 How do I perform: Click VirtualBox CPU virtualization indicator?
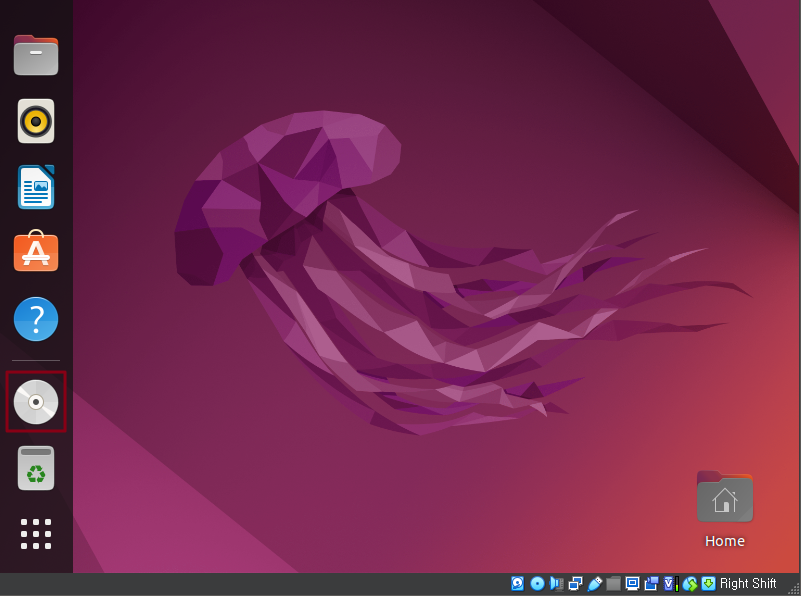[671, 583]
